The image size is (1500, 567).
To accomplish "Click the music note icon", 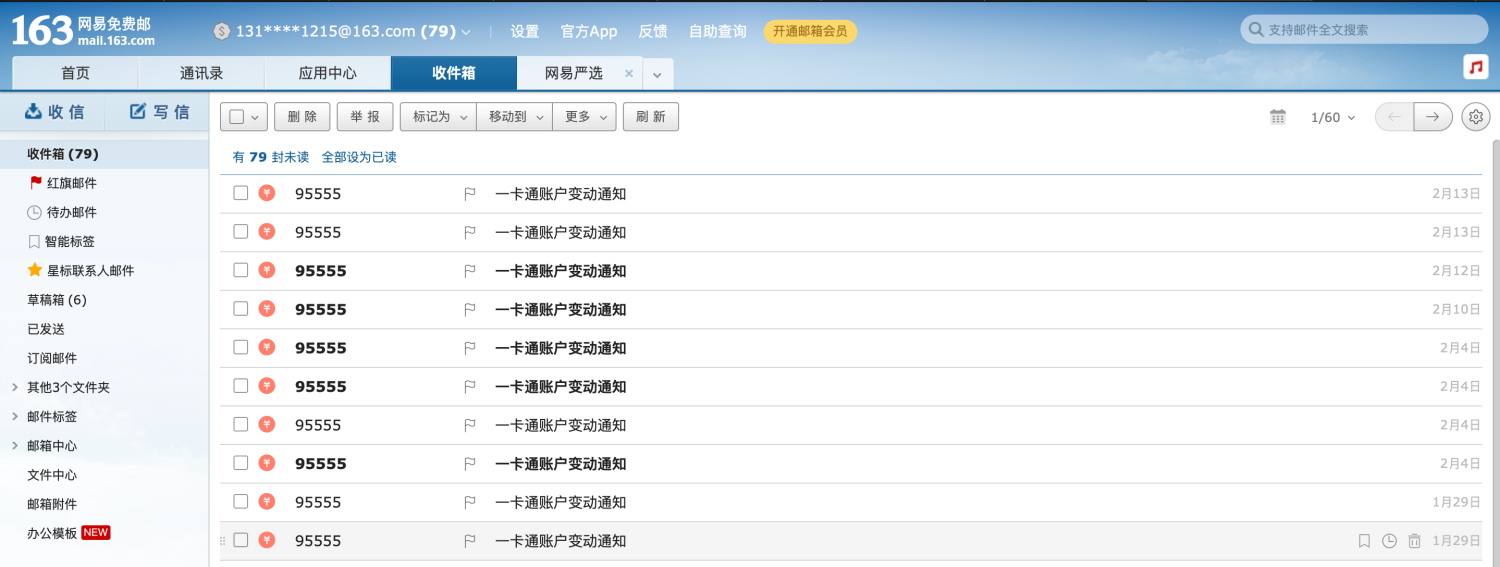I will [1476, 67].
